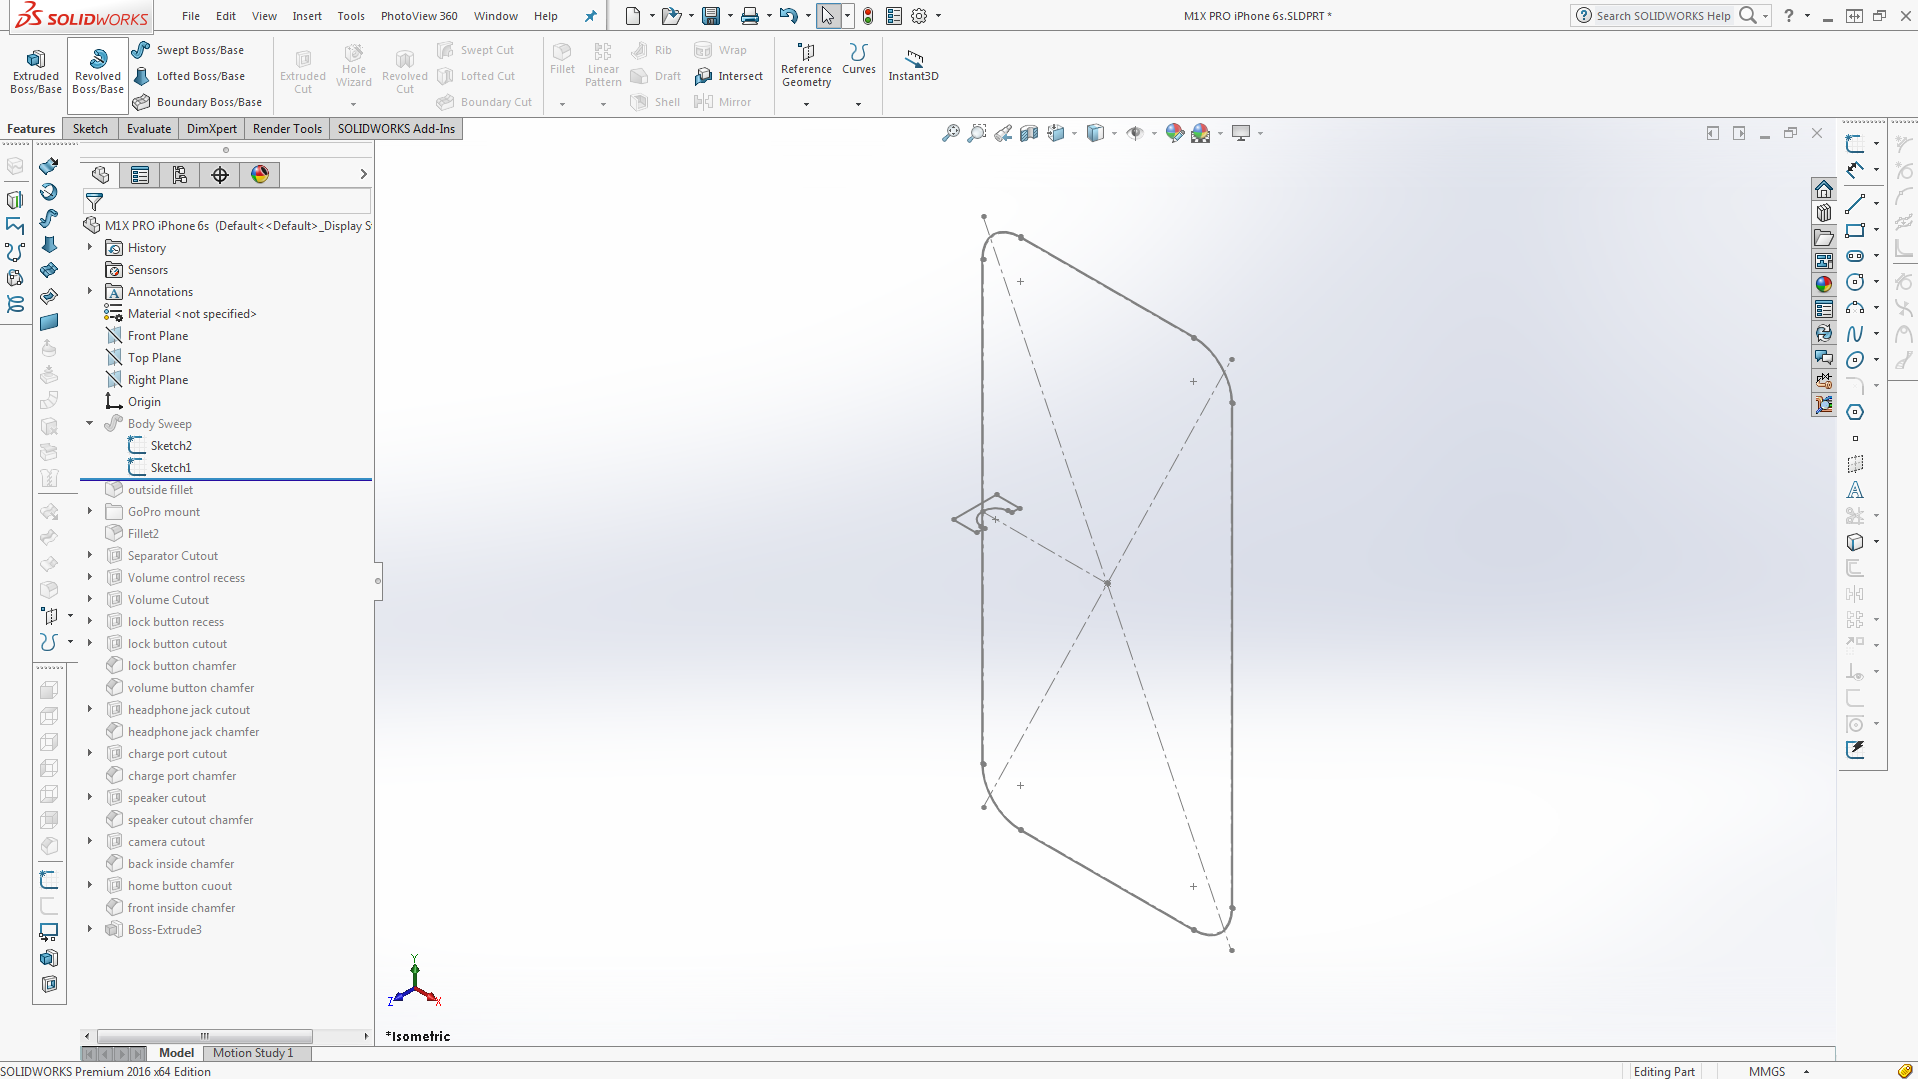
Task: Expand the Separator Cutout feature
Action: [x=90, y=555]
